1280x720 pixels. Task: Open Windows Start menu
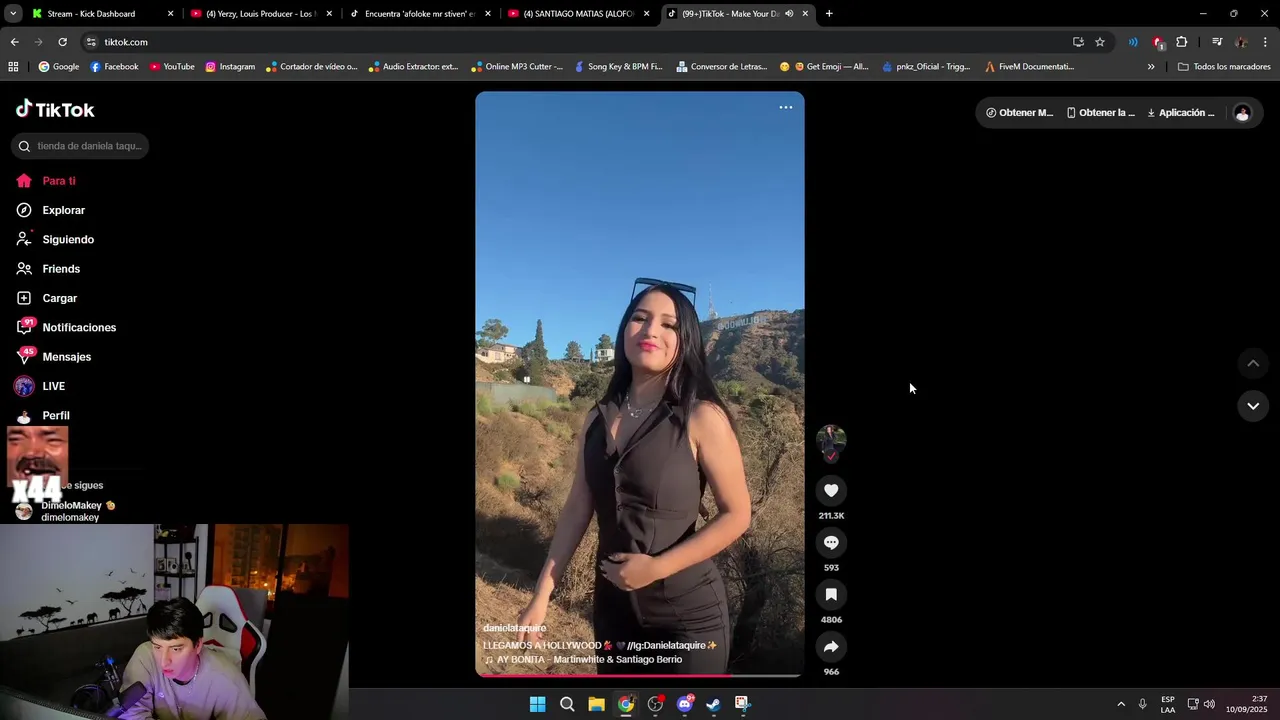(537, 704)
